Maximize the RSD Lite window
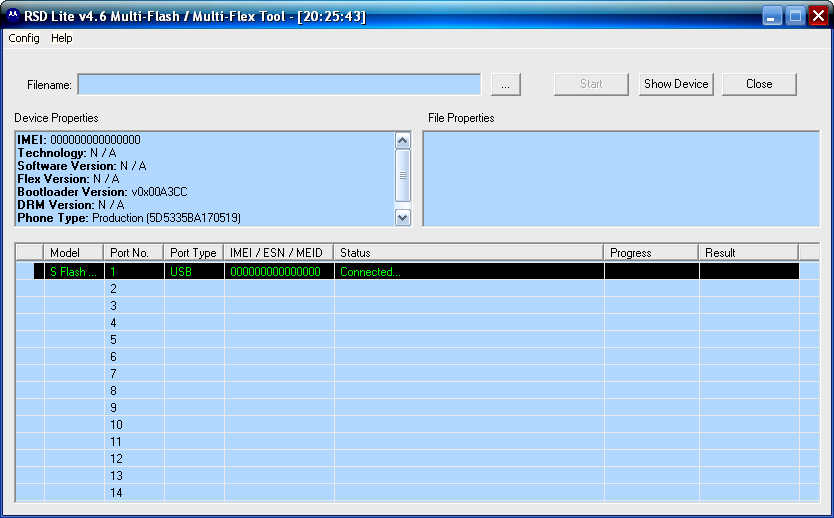834x518 pixels. [795, 16]
